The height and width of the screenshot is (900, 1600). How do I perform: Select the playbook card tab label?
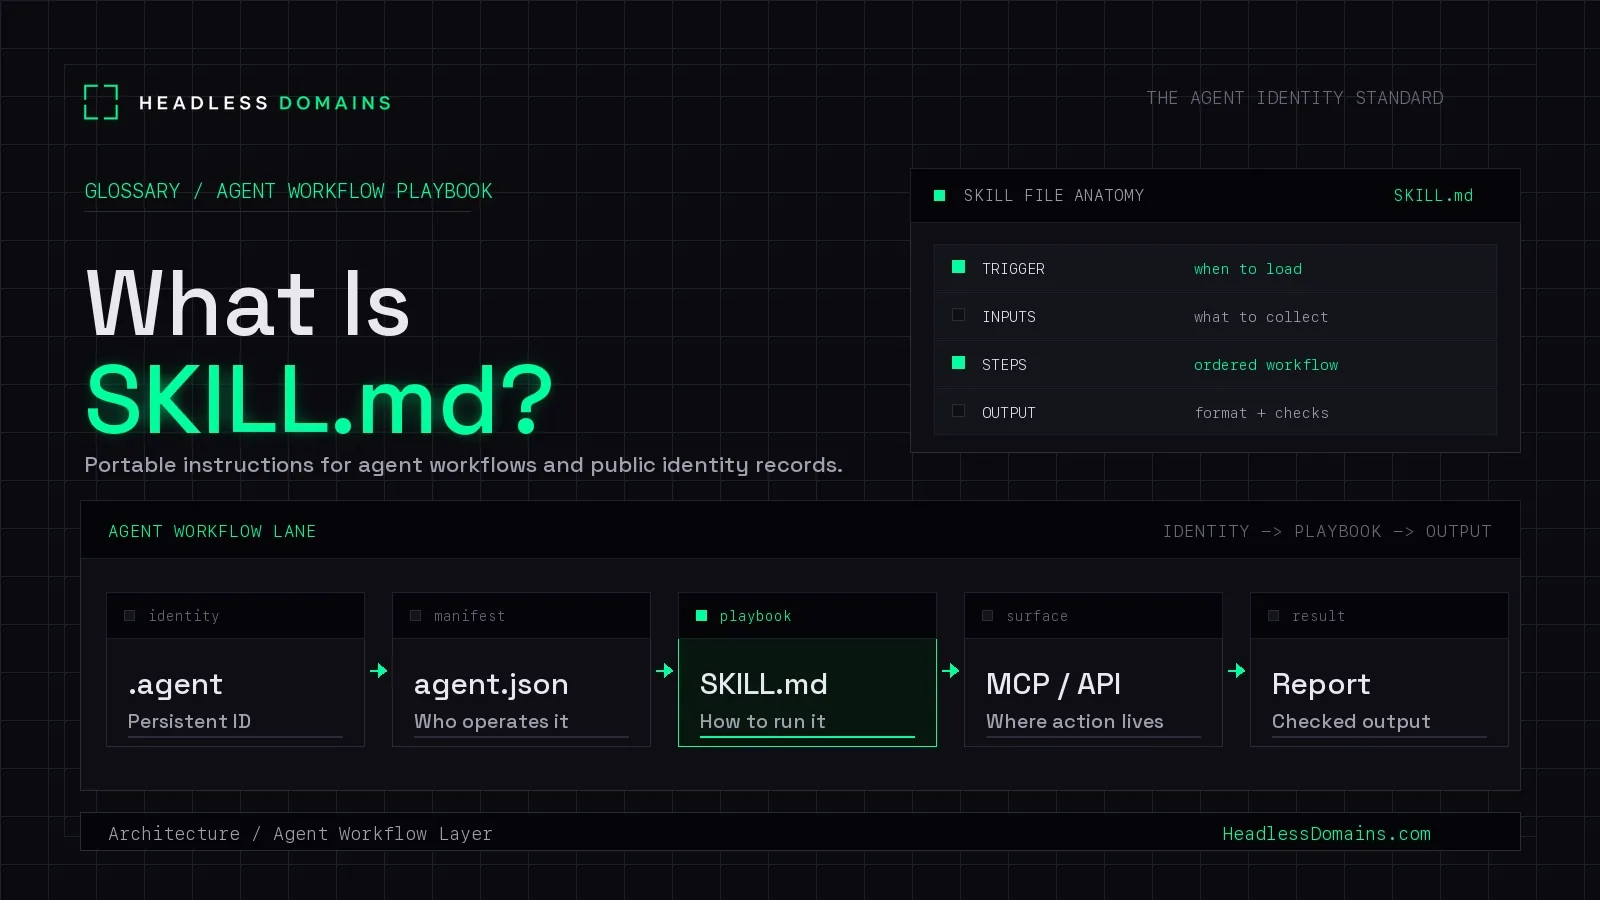755,617
